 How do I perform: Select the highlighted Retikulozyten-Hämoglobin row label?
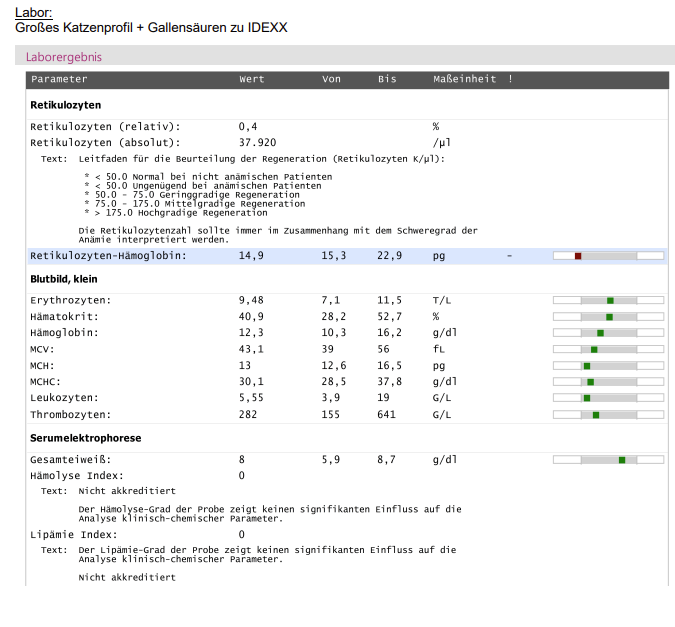pos(108,256)
